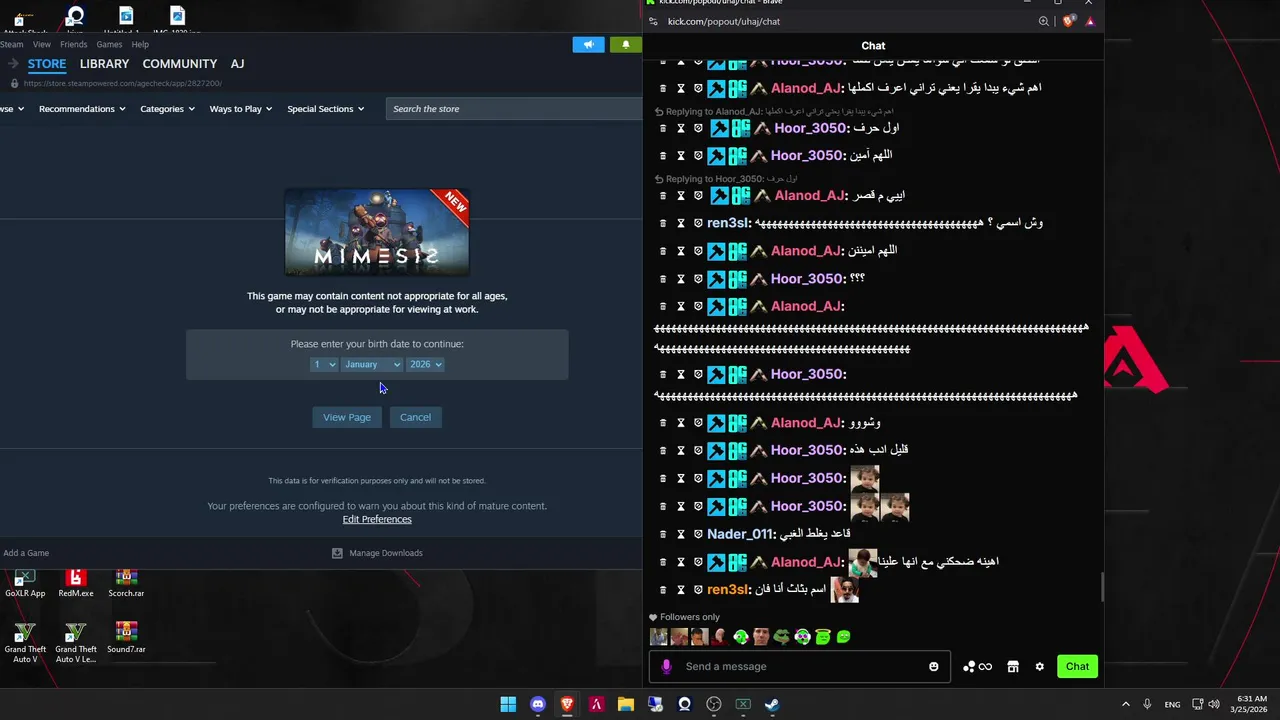The image size is (1280, 720).
Task: Open birth day dropdown showing 1
Action: [x=324, y=364]
